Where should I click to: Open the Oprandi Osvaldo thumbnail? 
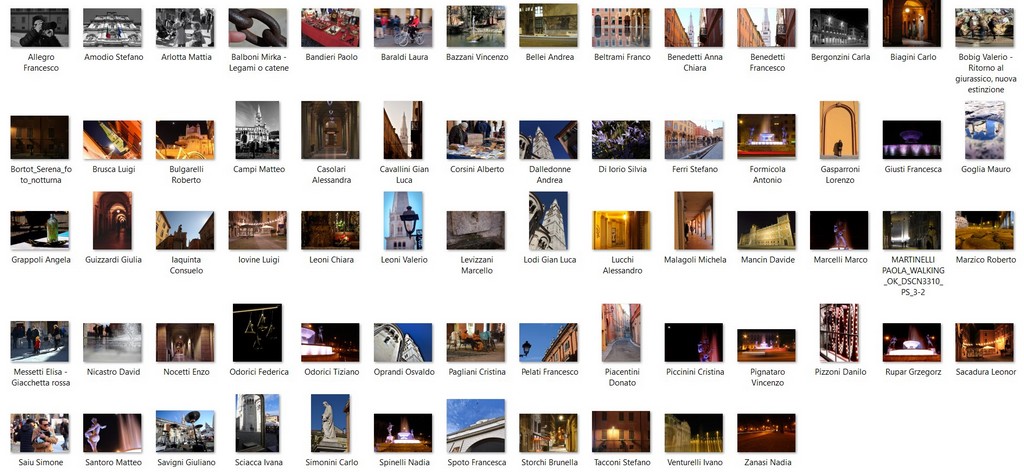[403, 342]
